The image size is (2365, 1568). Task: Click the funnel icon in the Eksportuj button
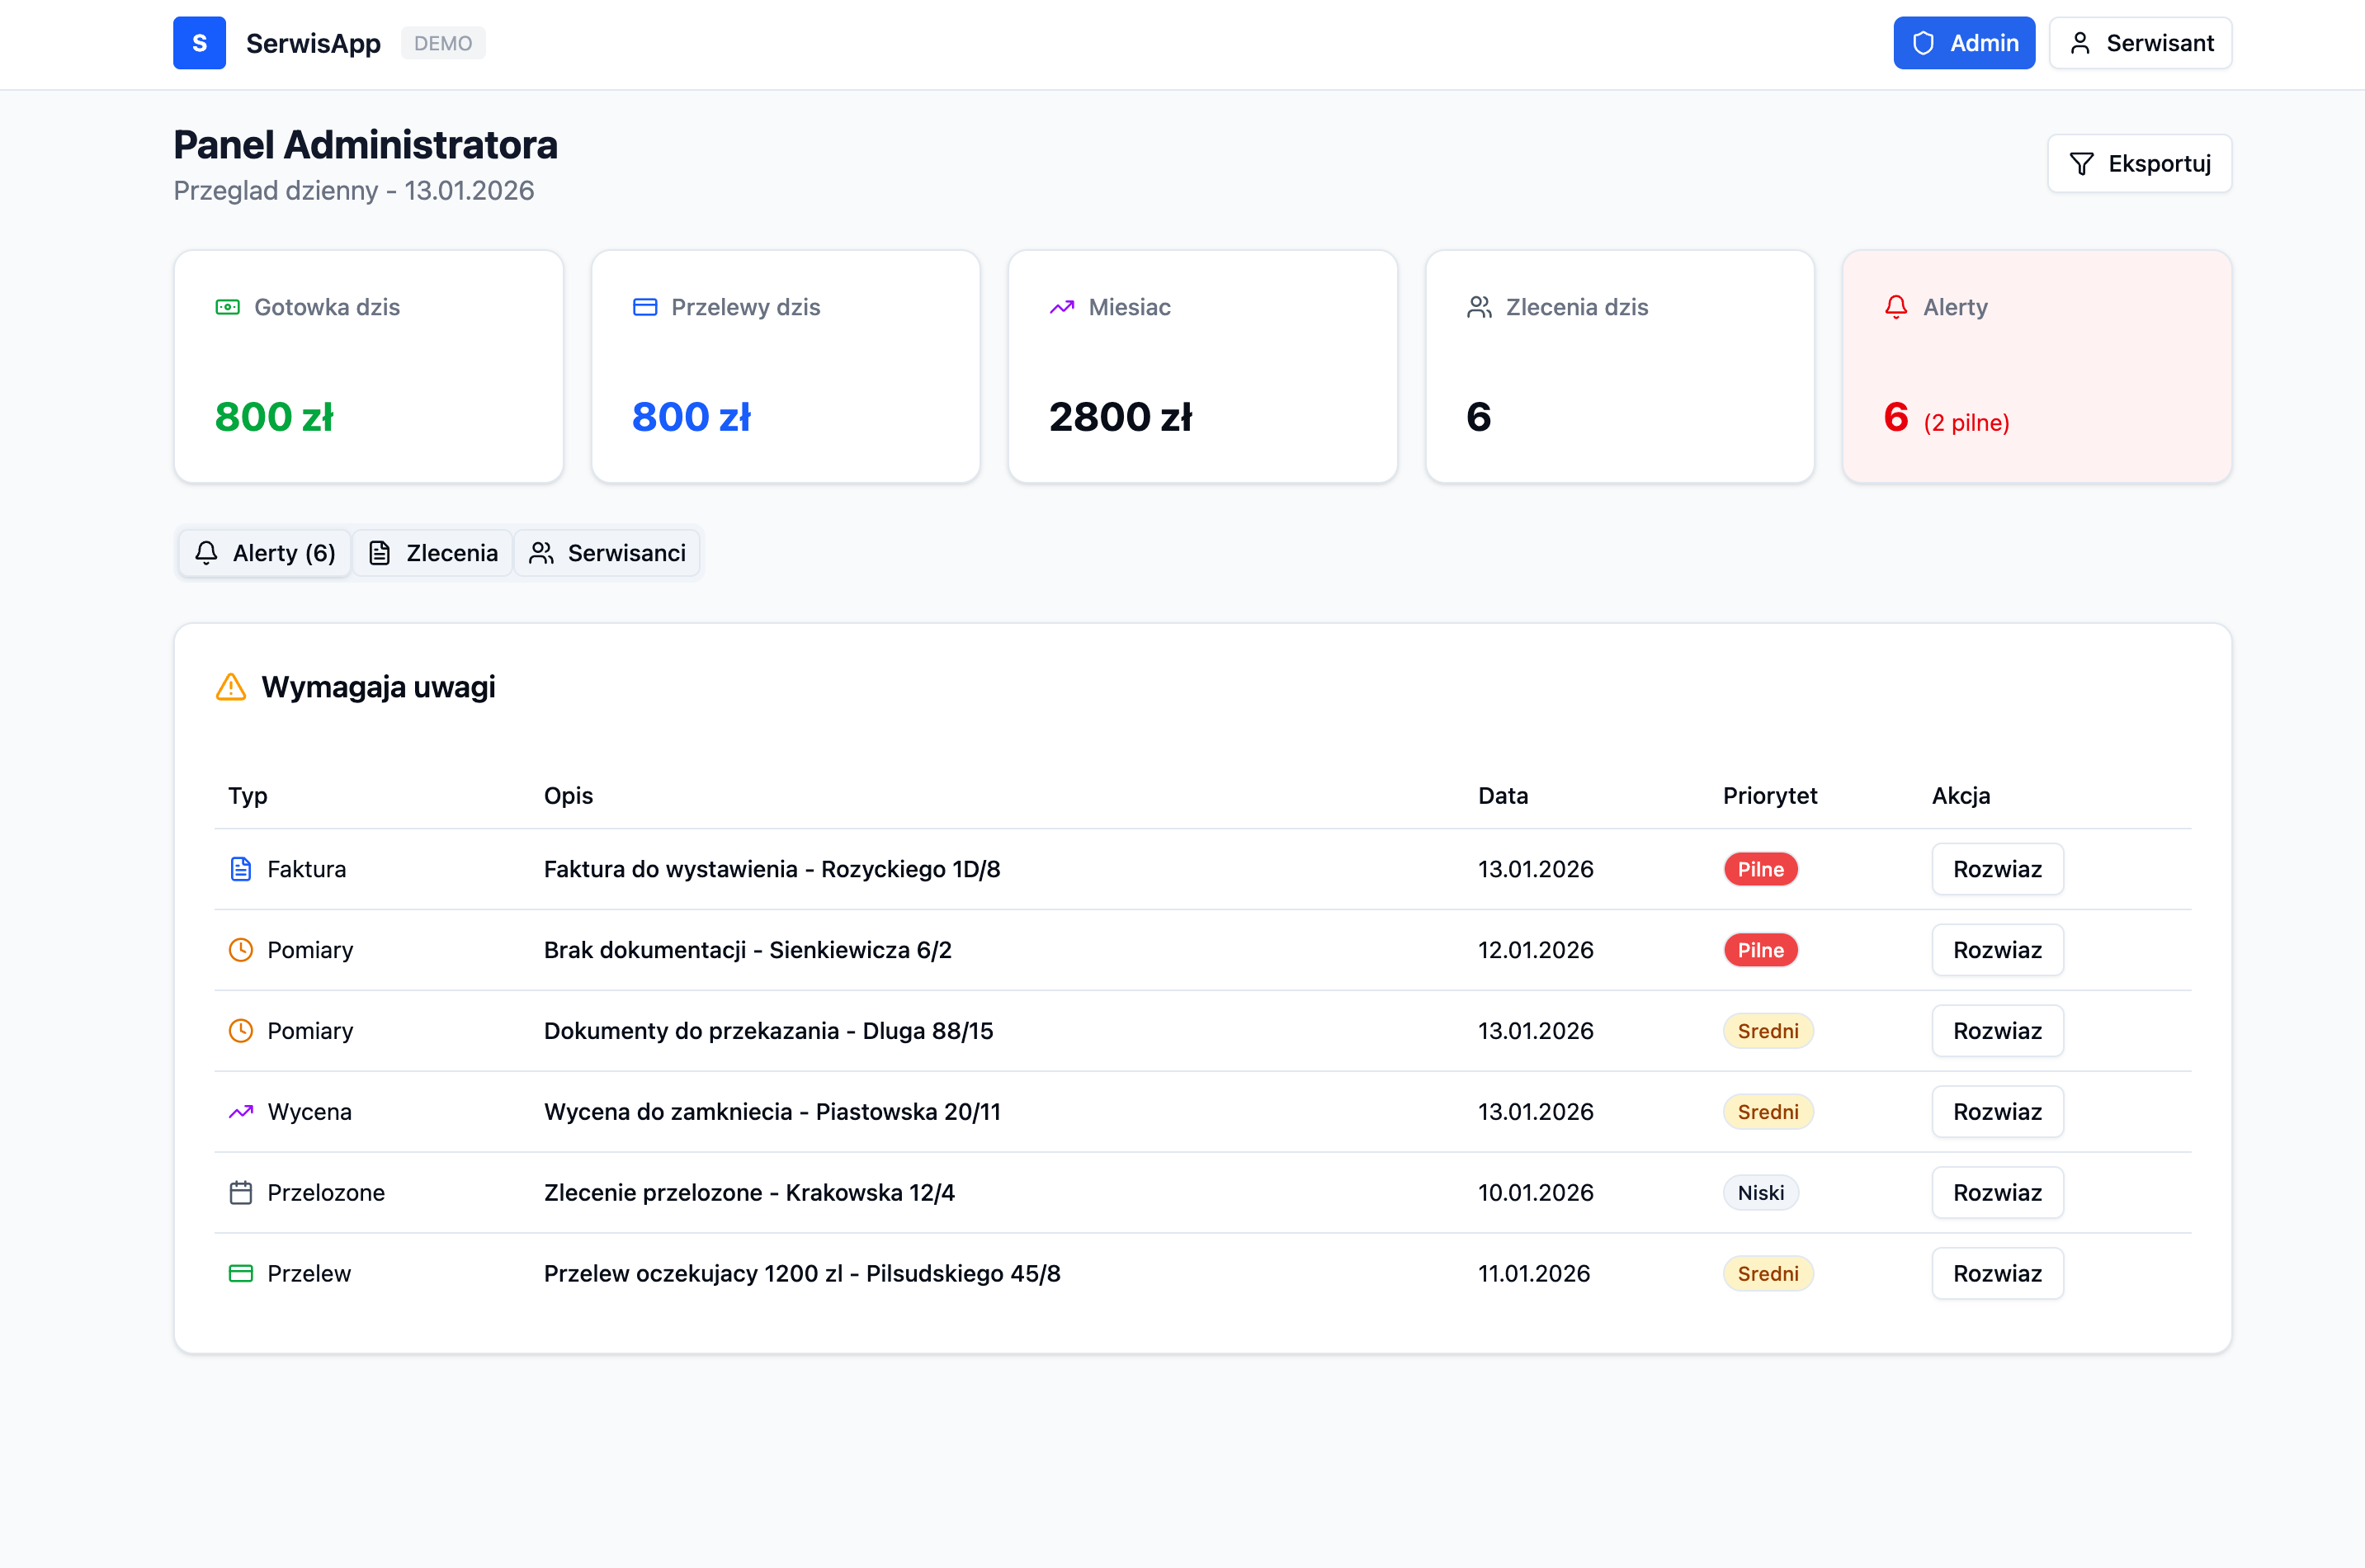pyautogui.click(x=2081, y=164)
